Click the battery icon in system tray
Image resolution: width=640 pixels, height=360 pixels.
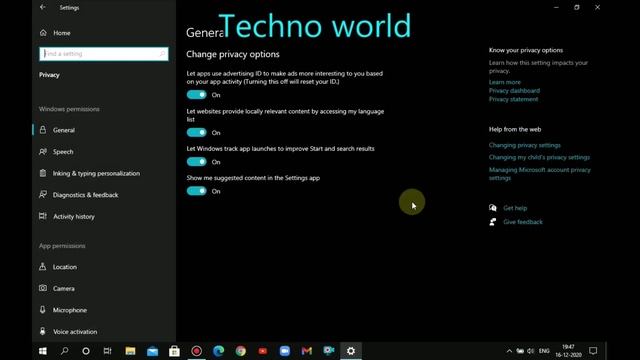coord(520,351)
